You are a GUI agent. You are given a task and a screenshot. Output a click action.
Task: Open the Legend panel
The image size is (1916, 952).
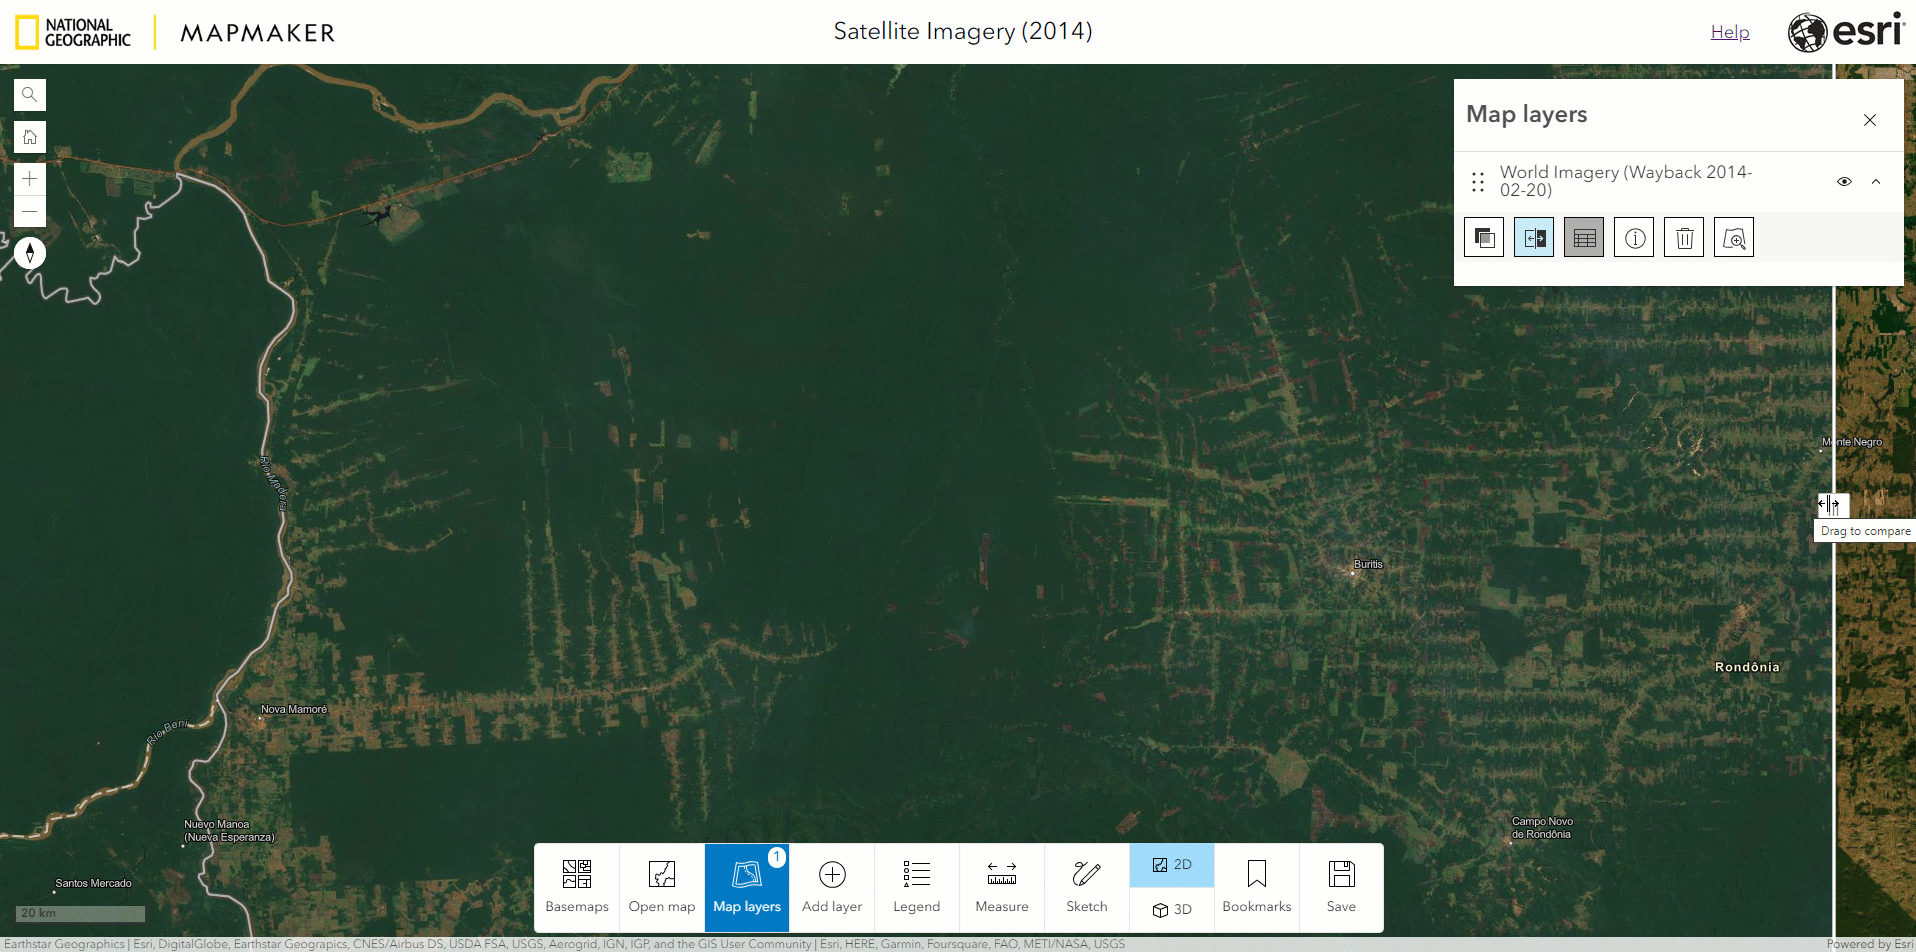(x=916, y=886)
